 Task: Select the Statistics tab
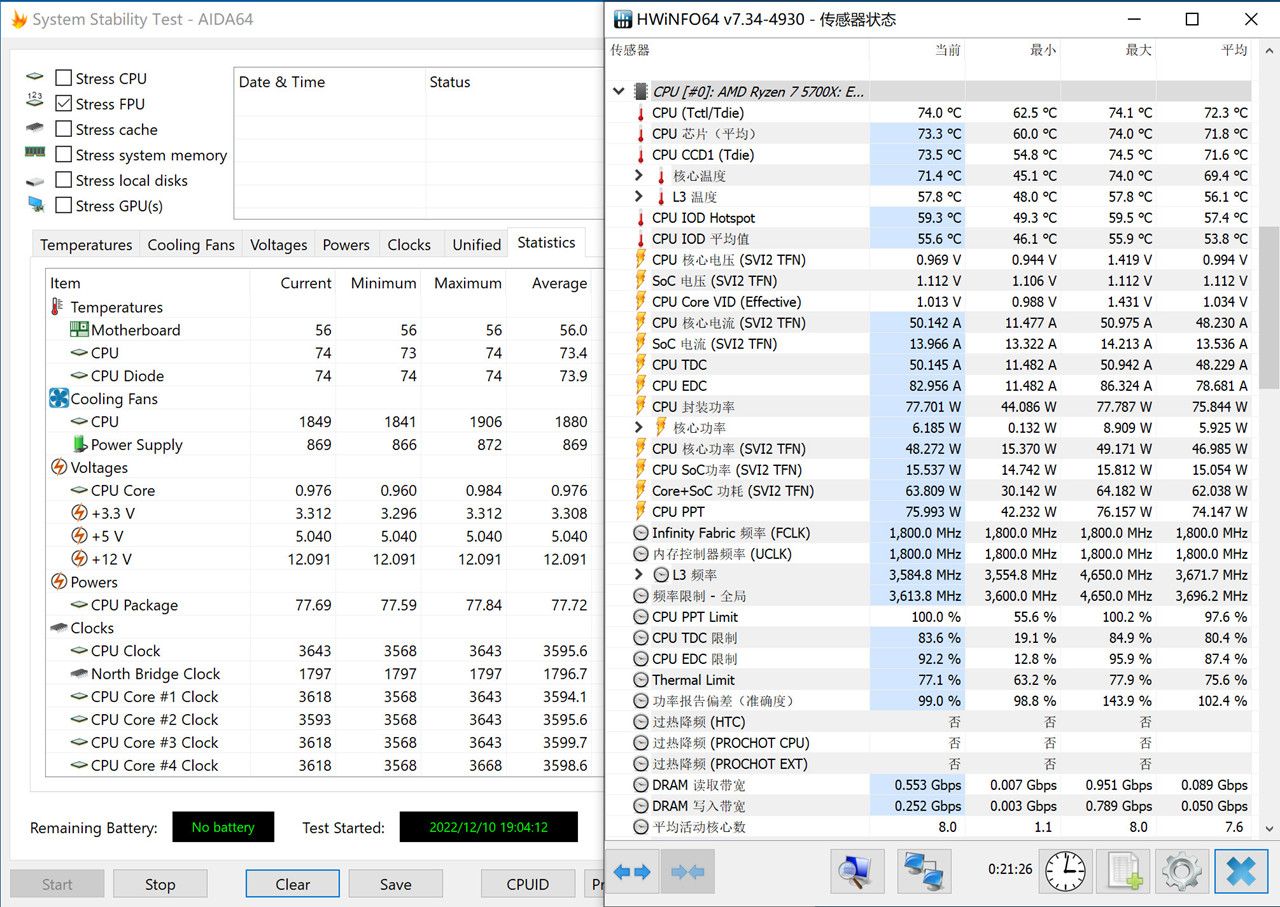546,242
